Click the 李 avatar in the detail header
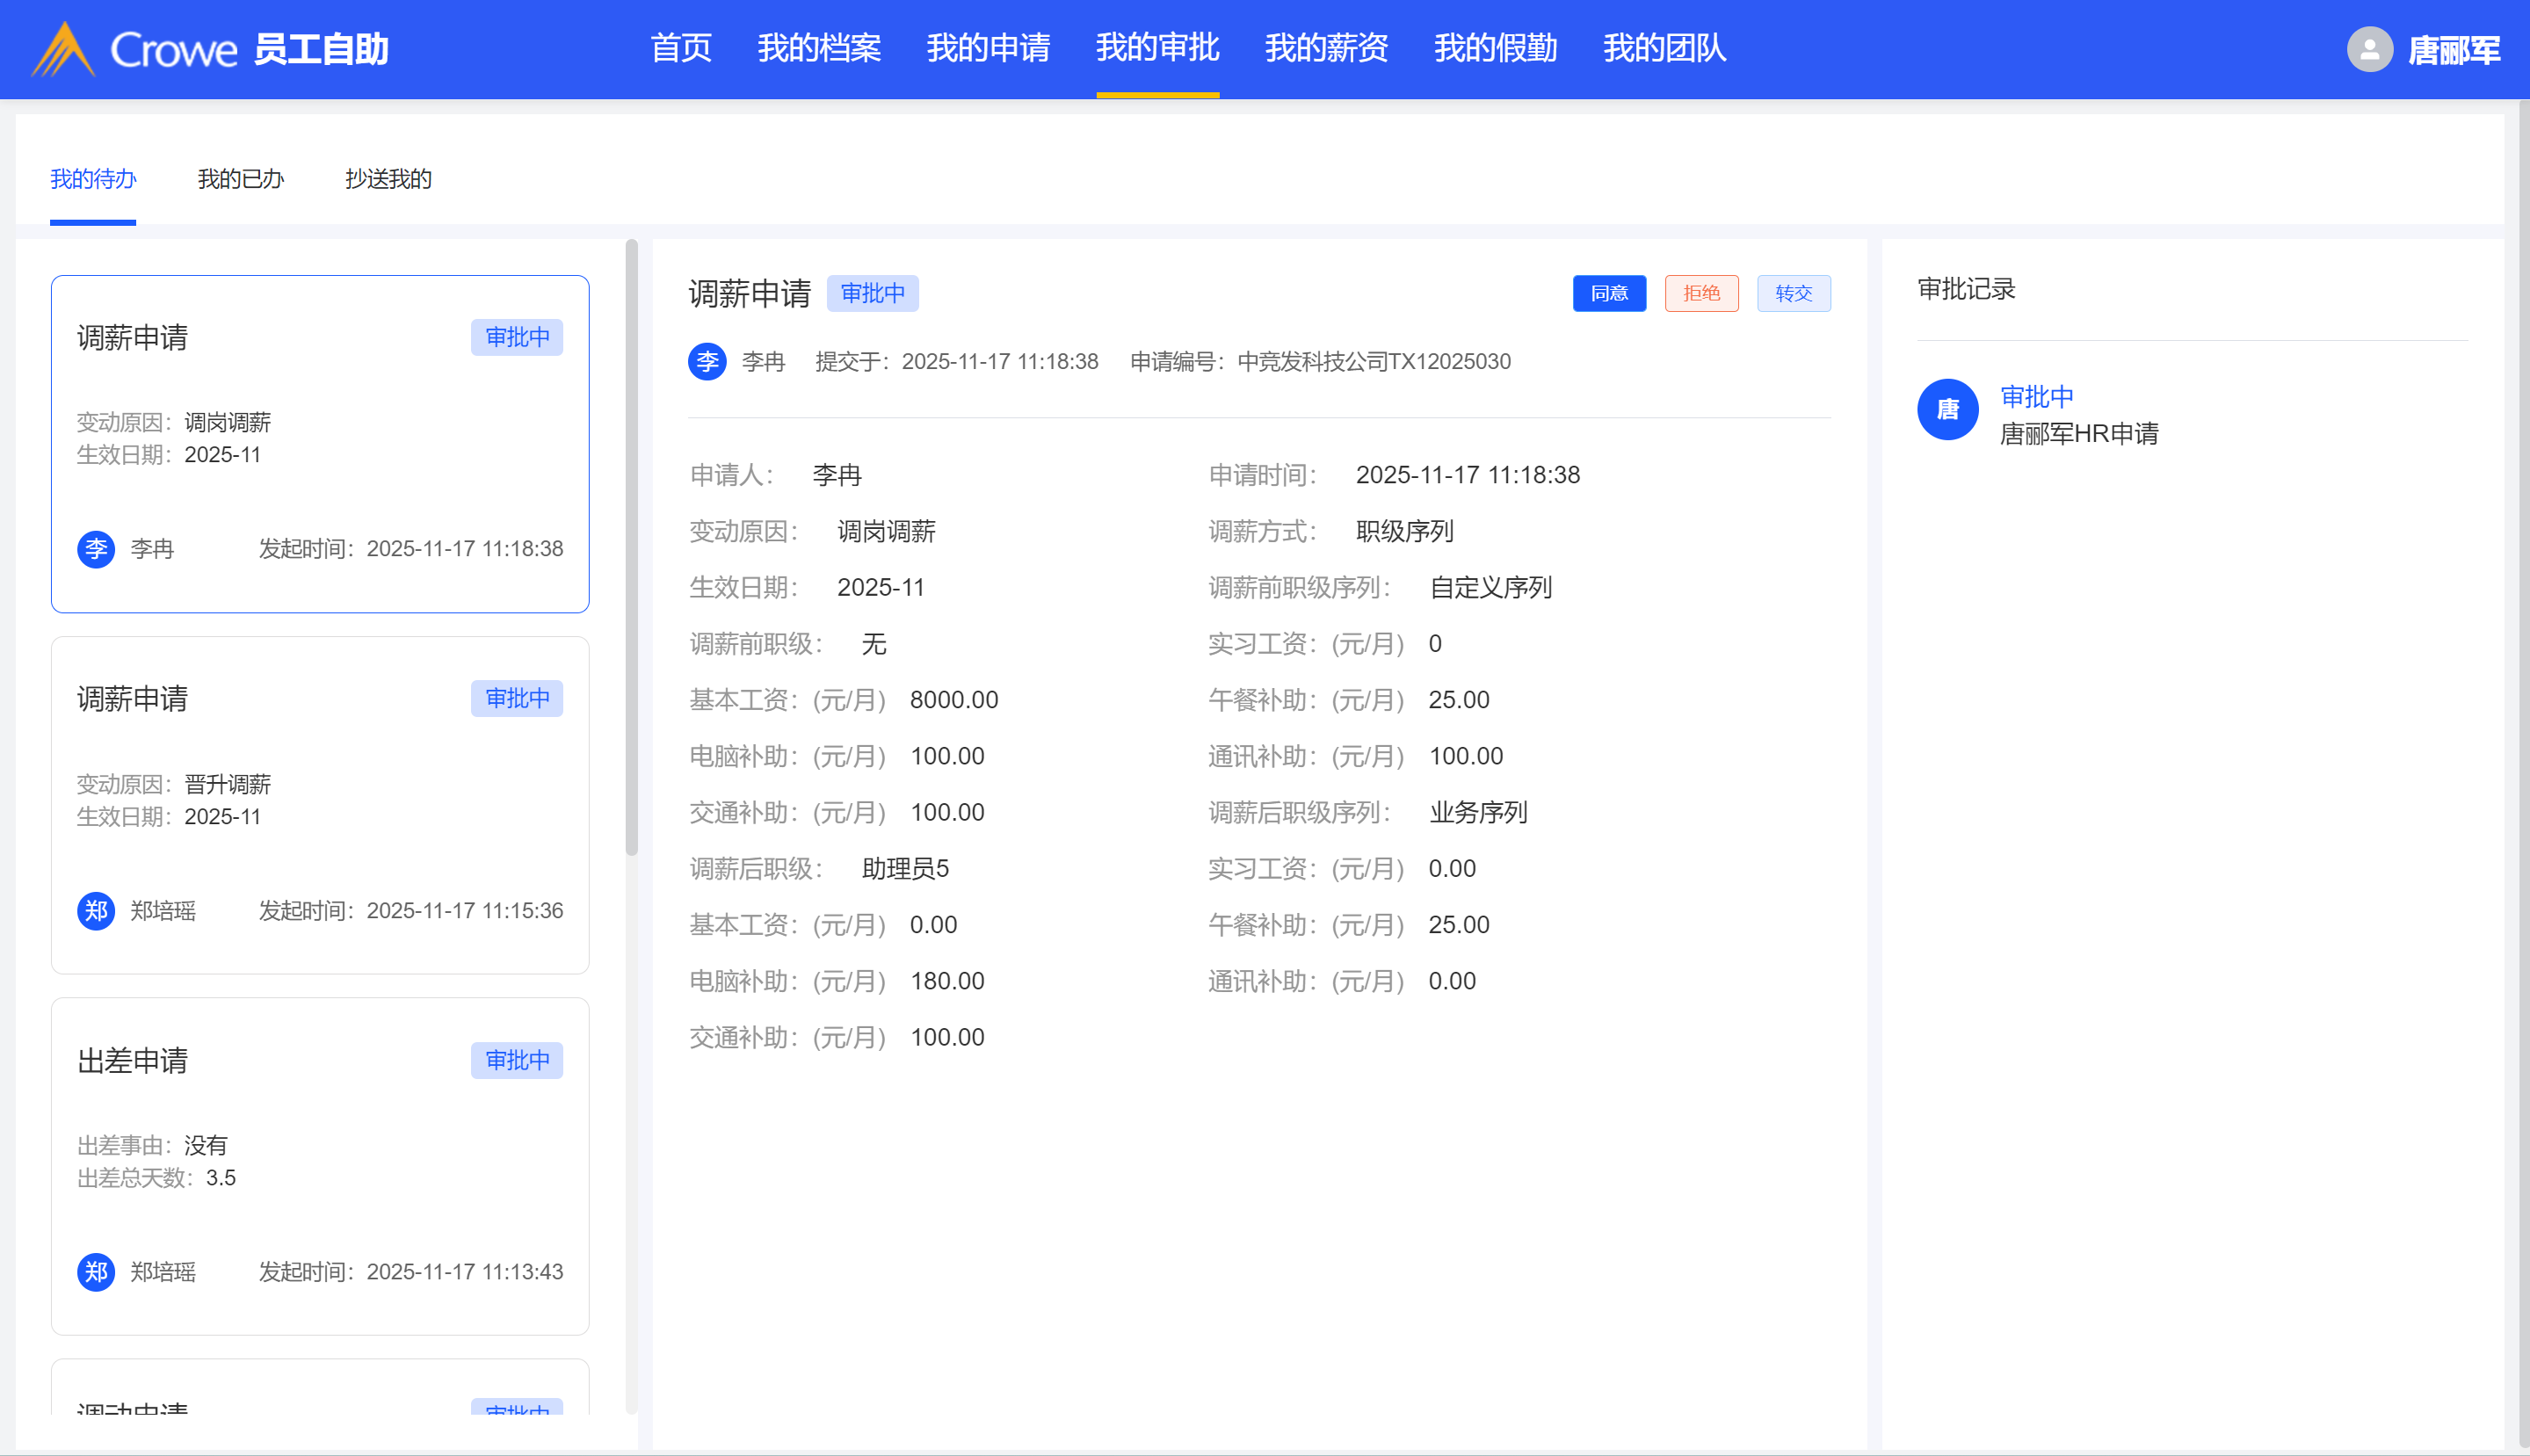 tap(707, 361)
